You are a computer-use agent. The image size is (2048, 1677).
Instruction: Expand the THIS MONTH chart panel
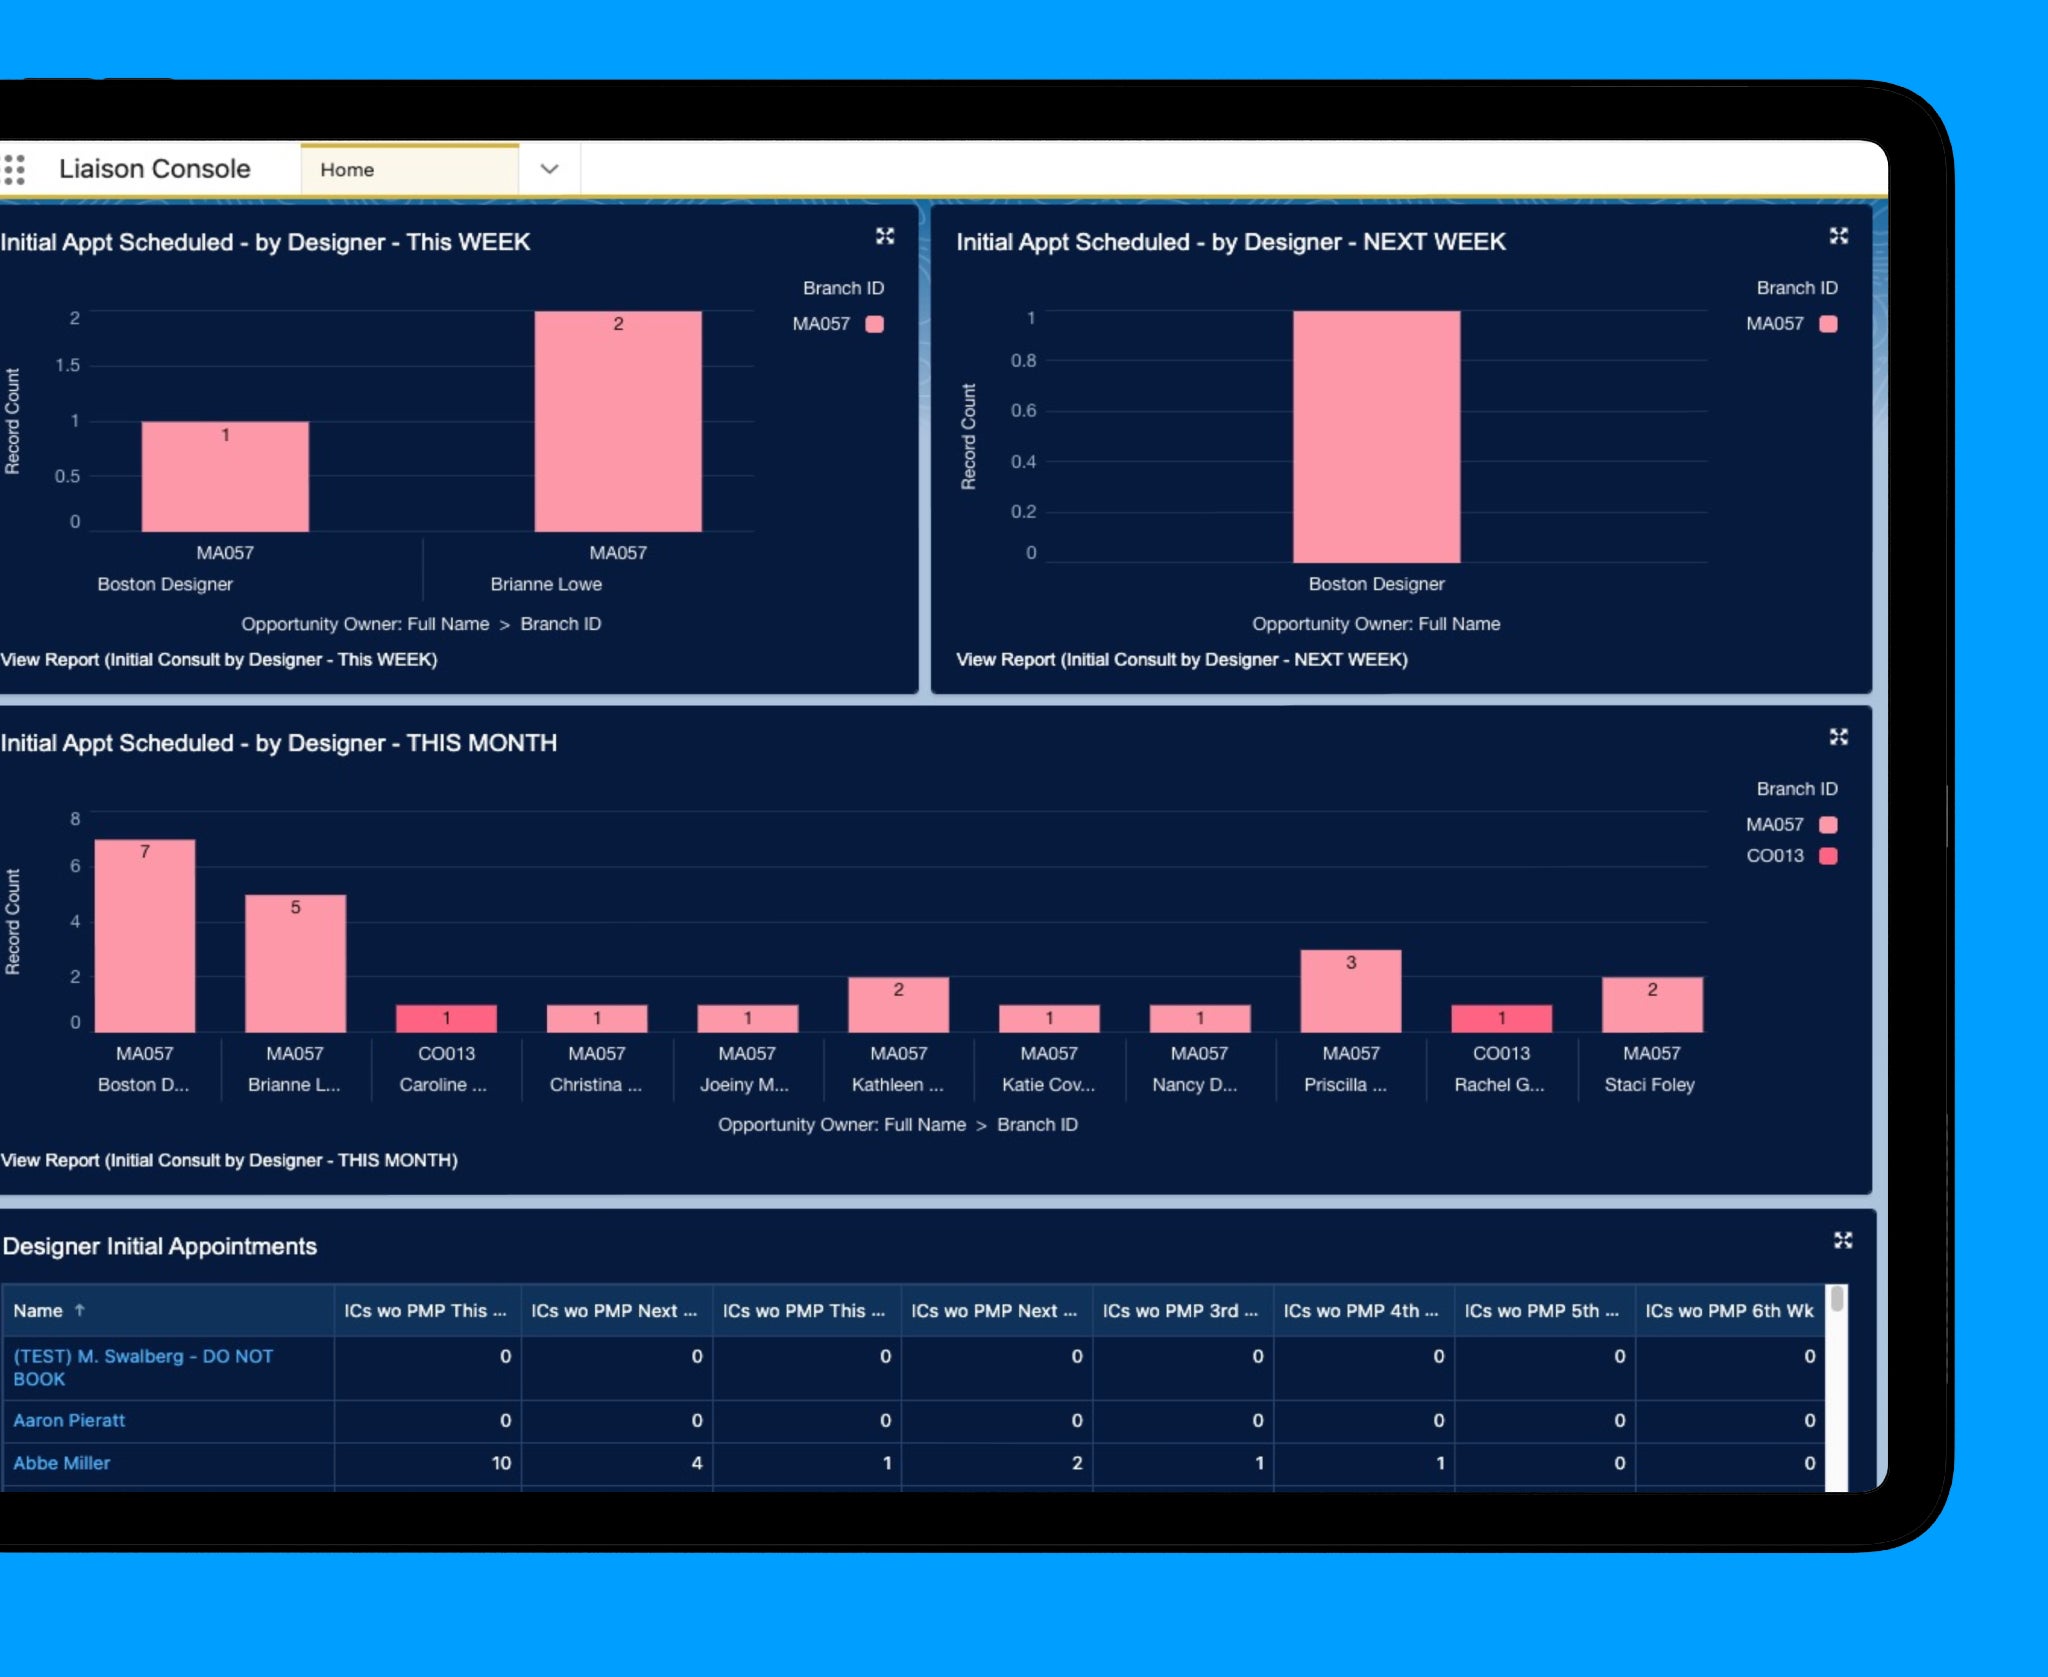click(x=1838, y=737)
